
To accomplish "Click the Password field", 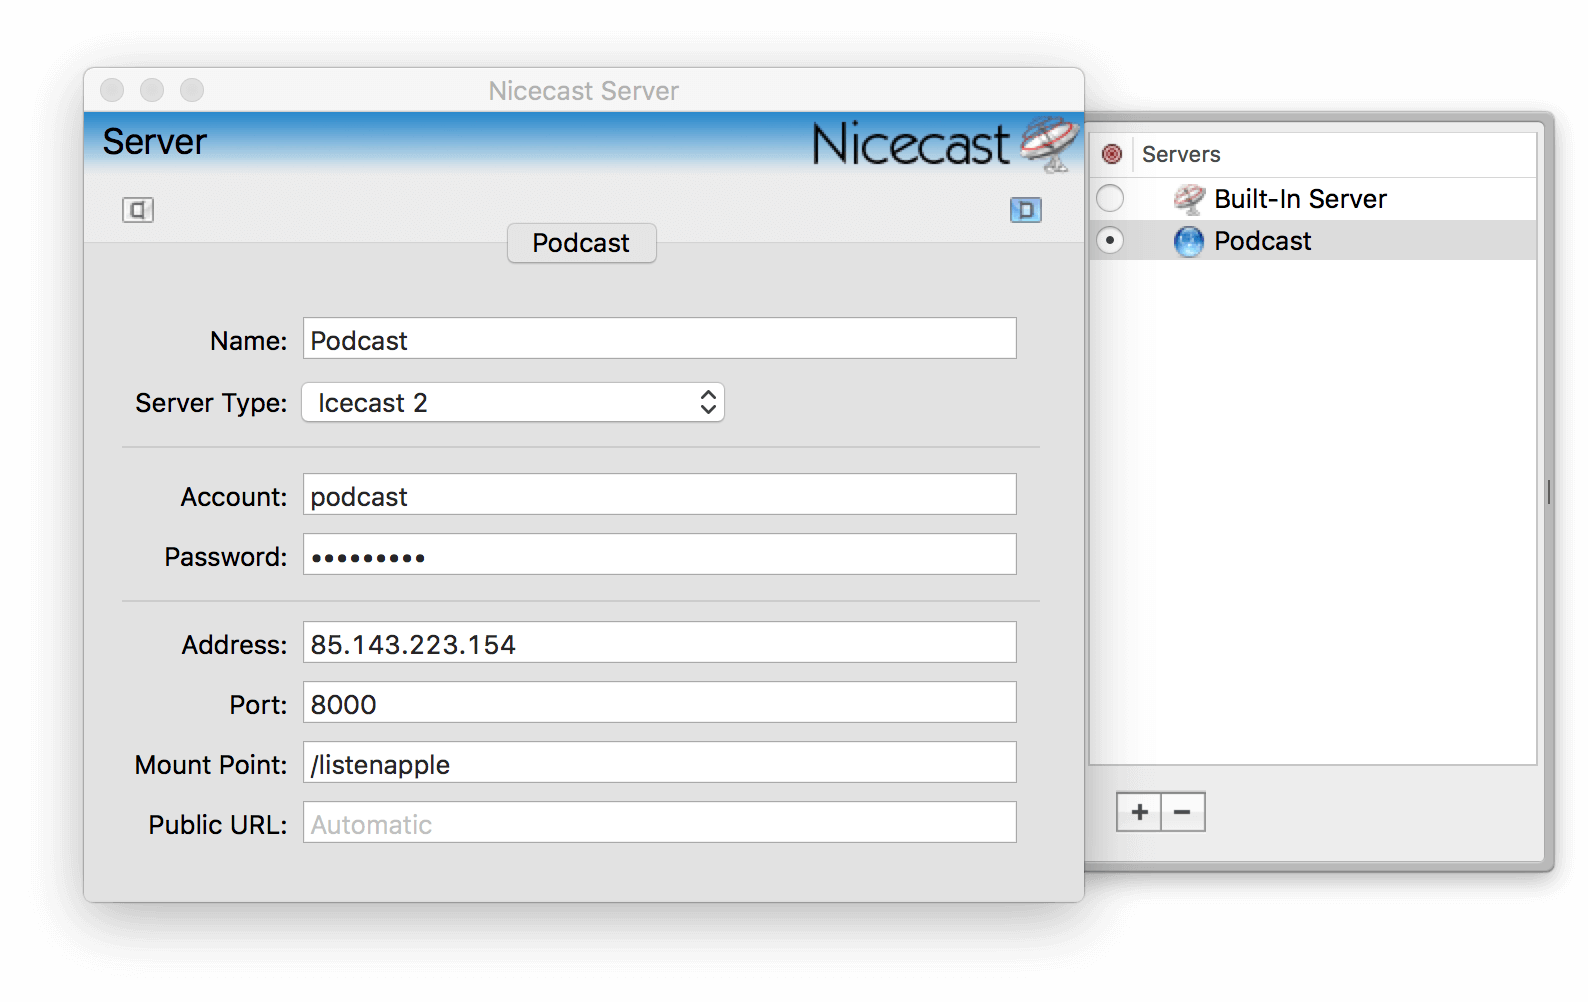I will coord(660,555).
